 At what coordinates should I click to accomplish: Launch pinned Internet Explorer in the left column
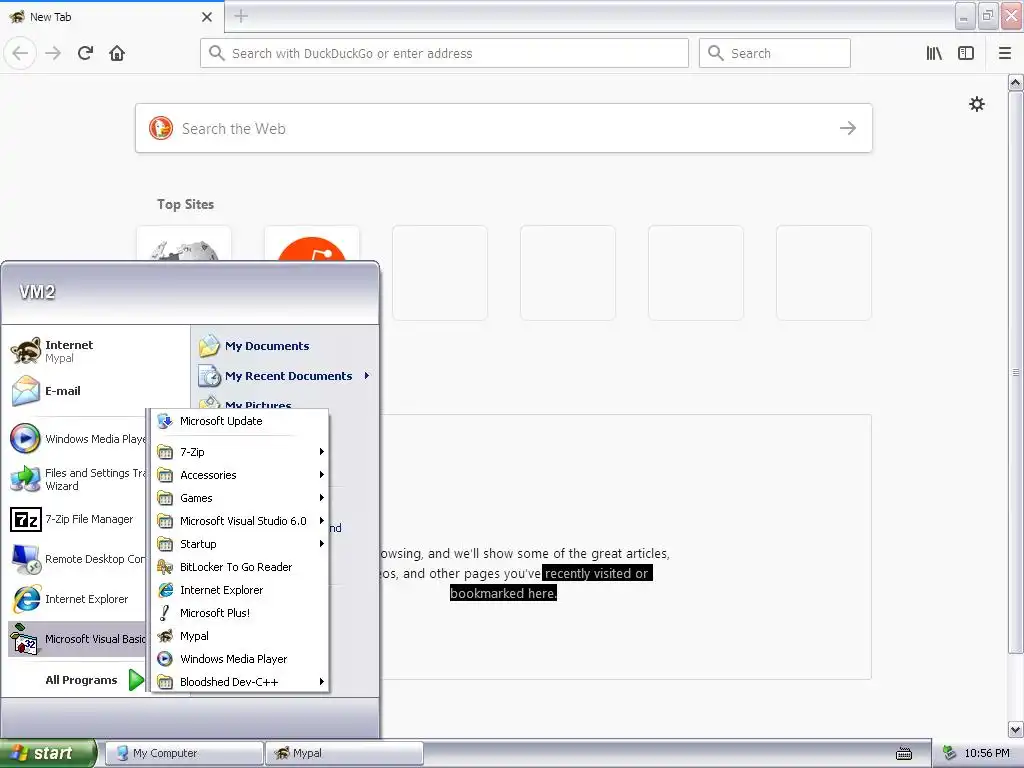(77, 599)
